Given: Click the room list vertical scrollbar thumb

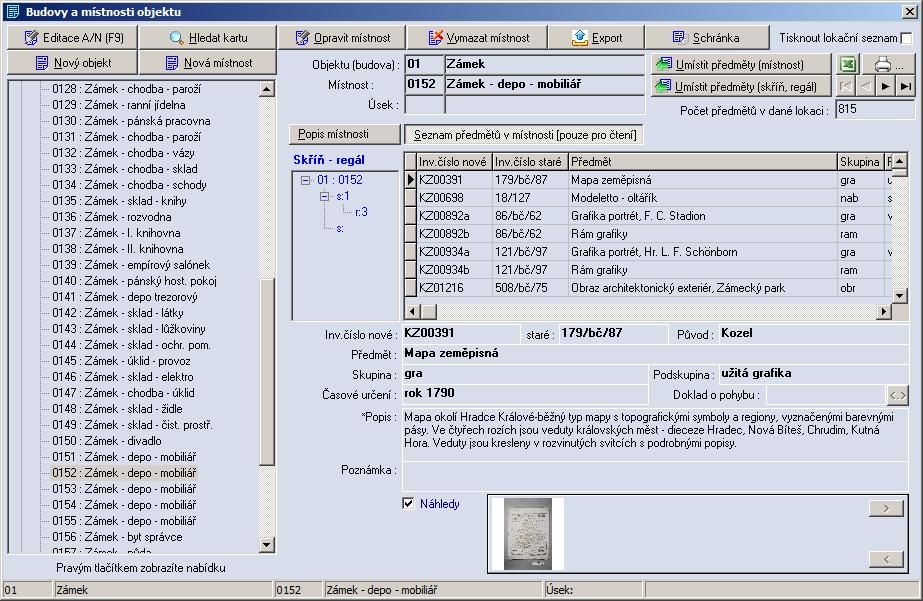Looking at the screenshot, I should (267, 372).
